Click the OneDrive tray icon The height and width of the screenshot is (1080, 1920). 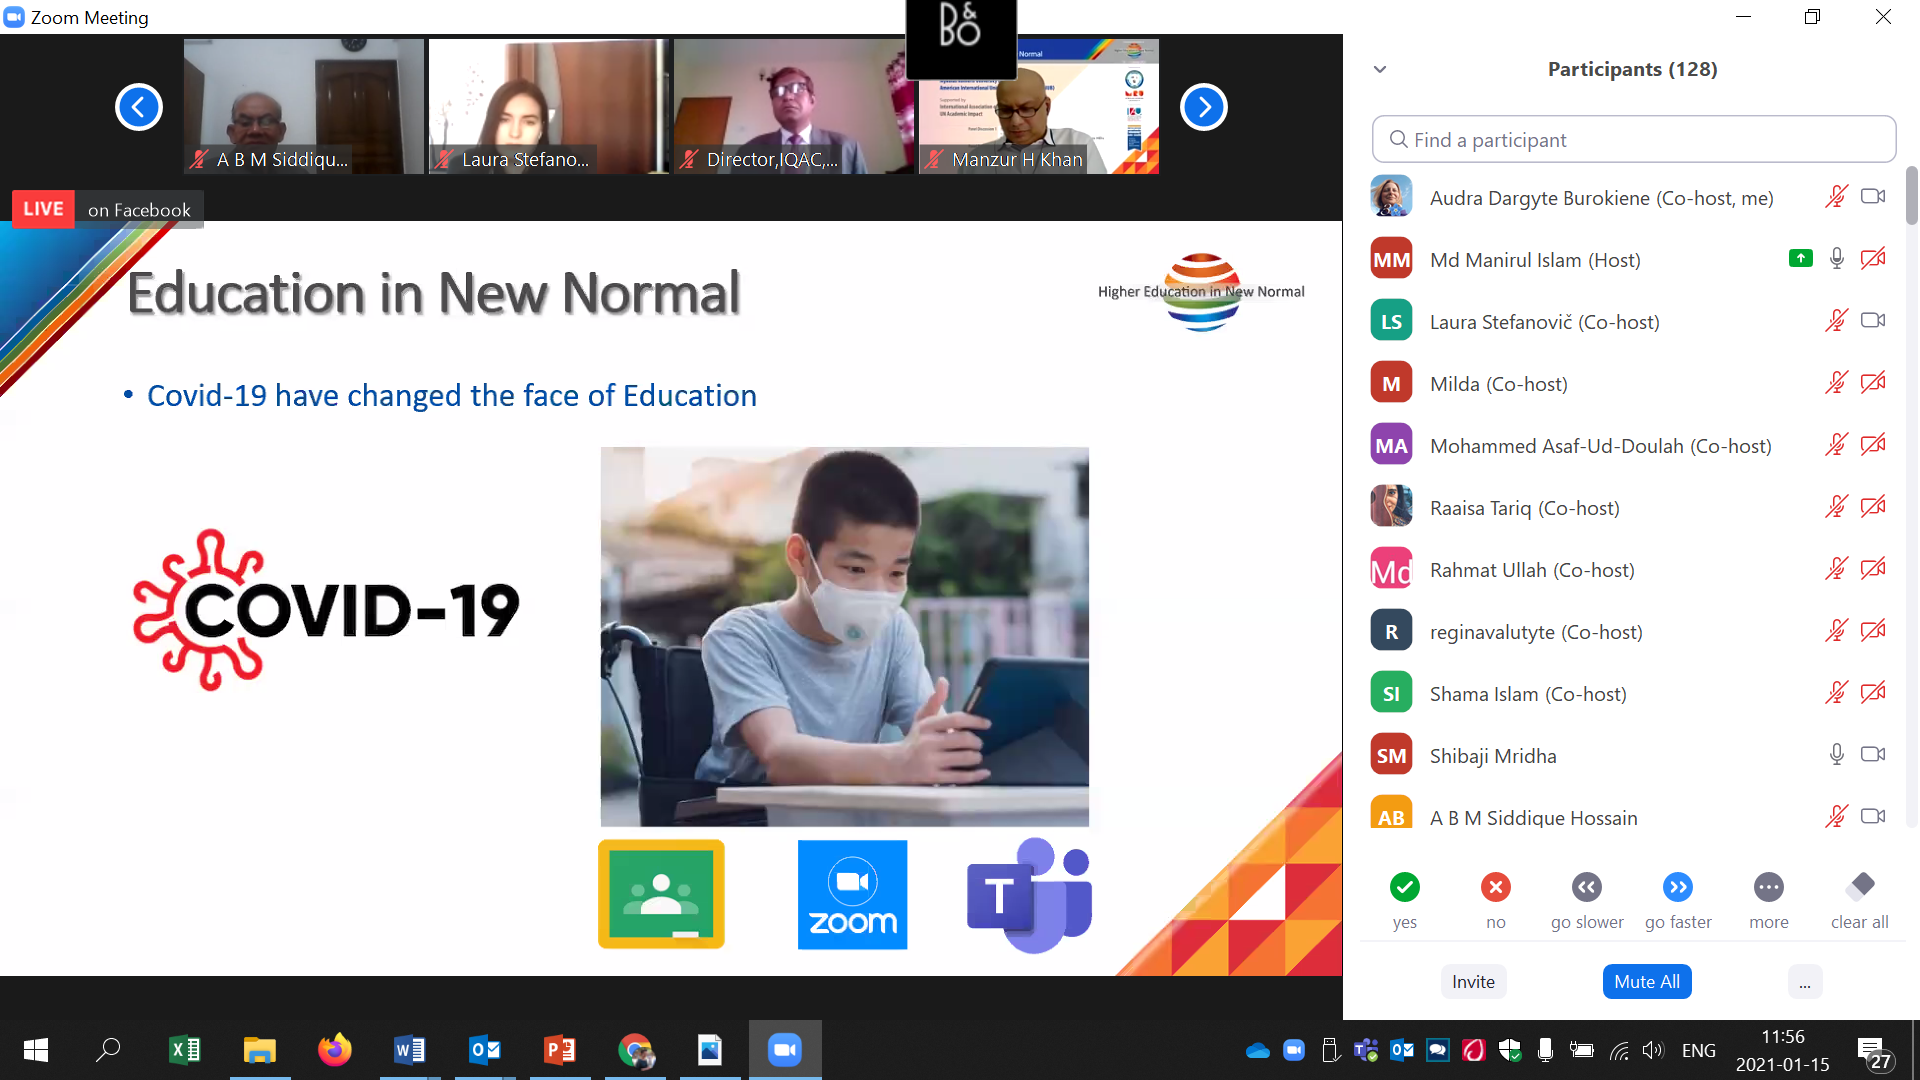pos(1258,1051)
